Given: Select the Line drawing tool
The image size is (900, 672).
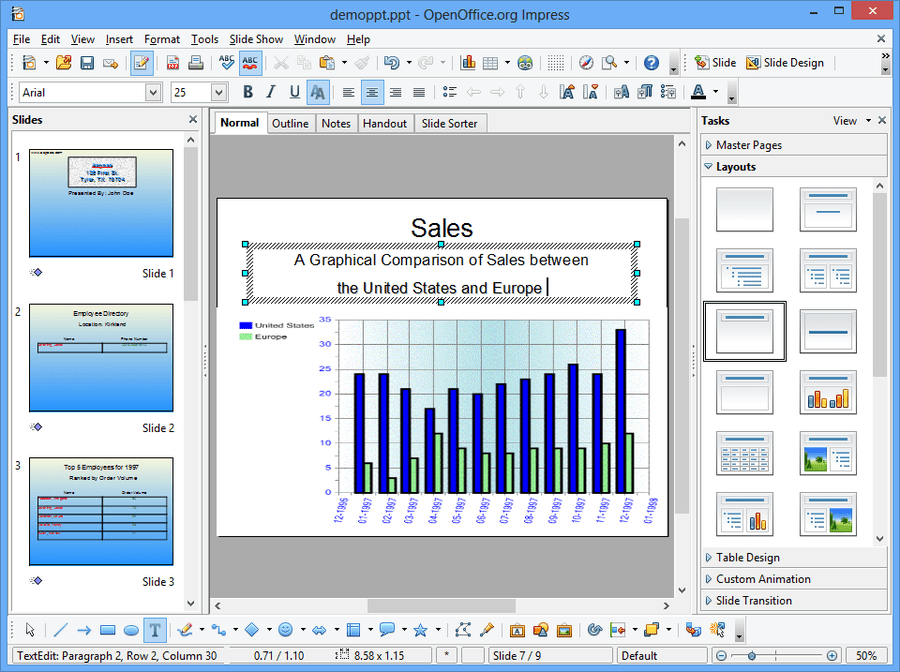Looking at the screenshot, I should tap(60, 630).
